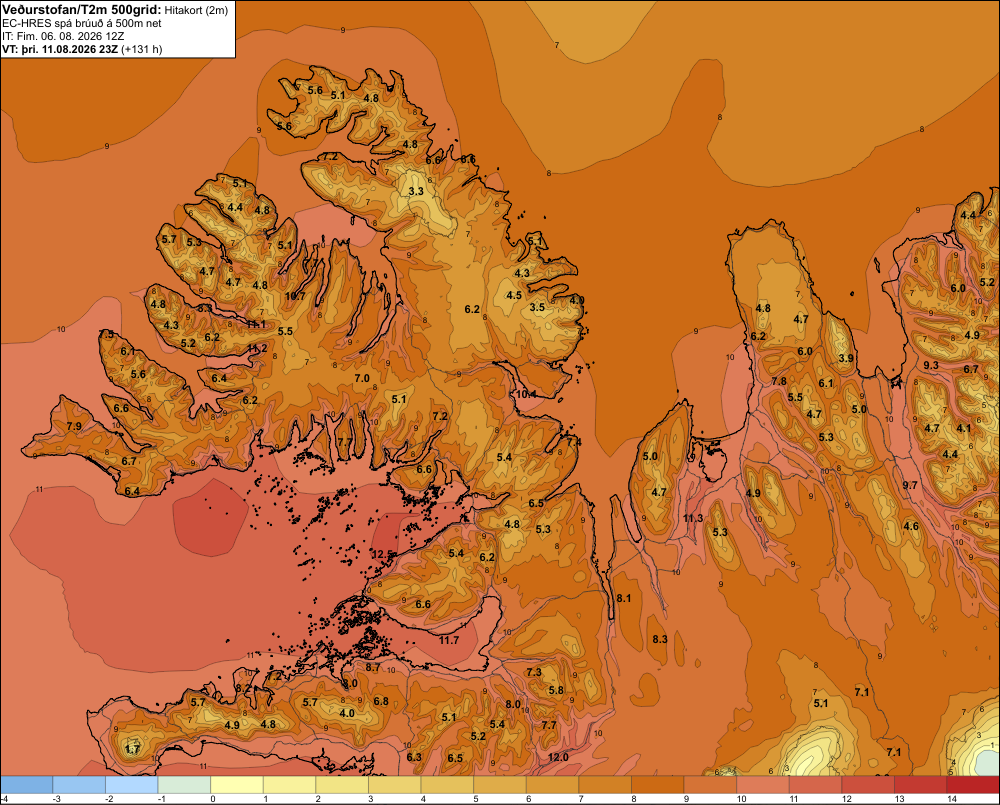Select the 10.4 temperature label on the east coast
1000x805 pixels.
tap(526, 394)
